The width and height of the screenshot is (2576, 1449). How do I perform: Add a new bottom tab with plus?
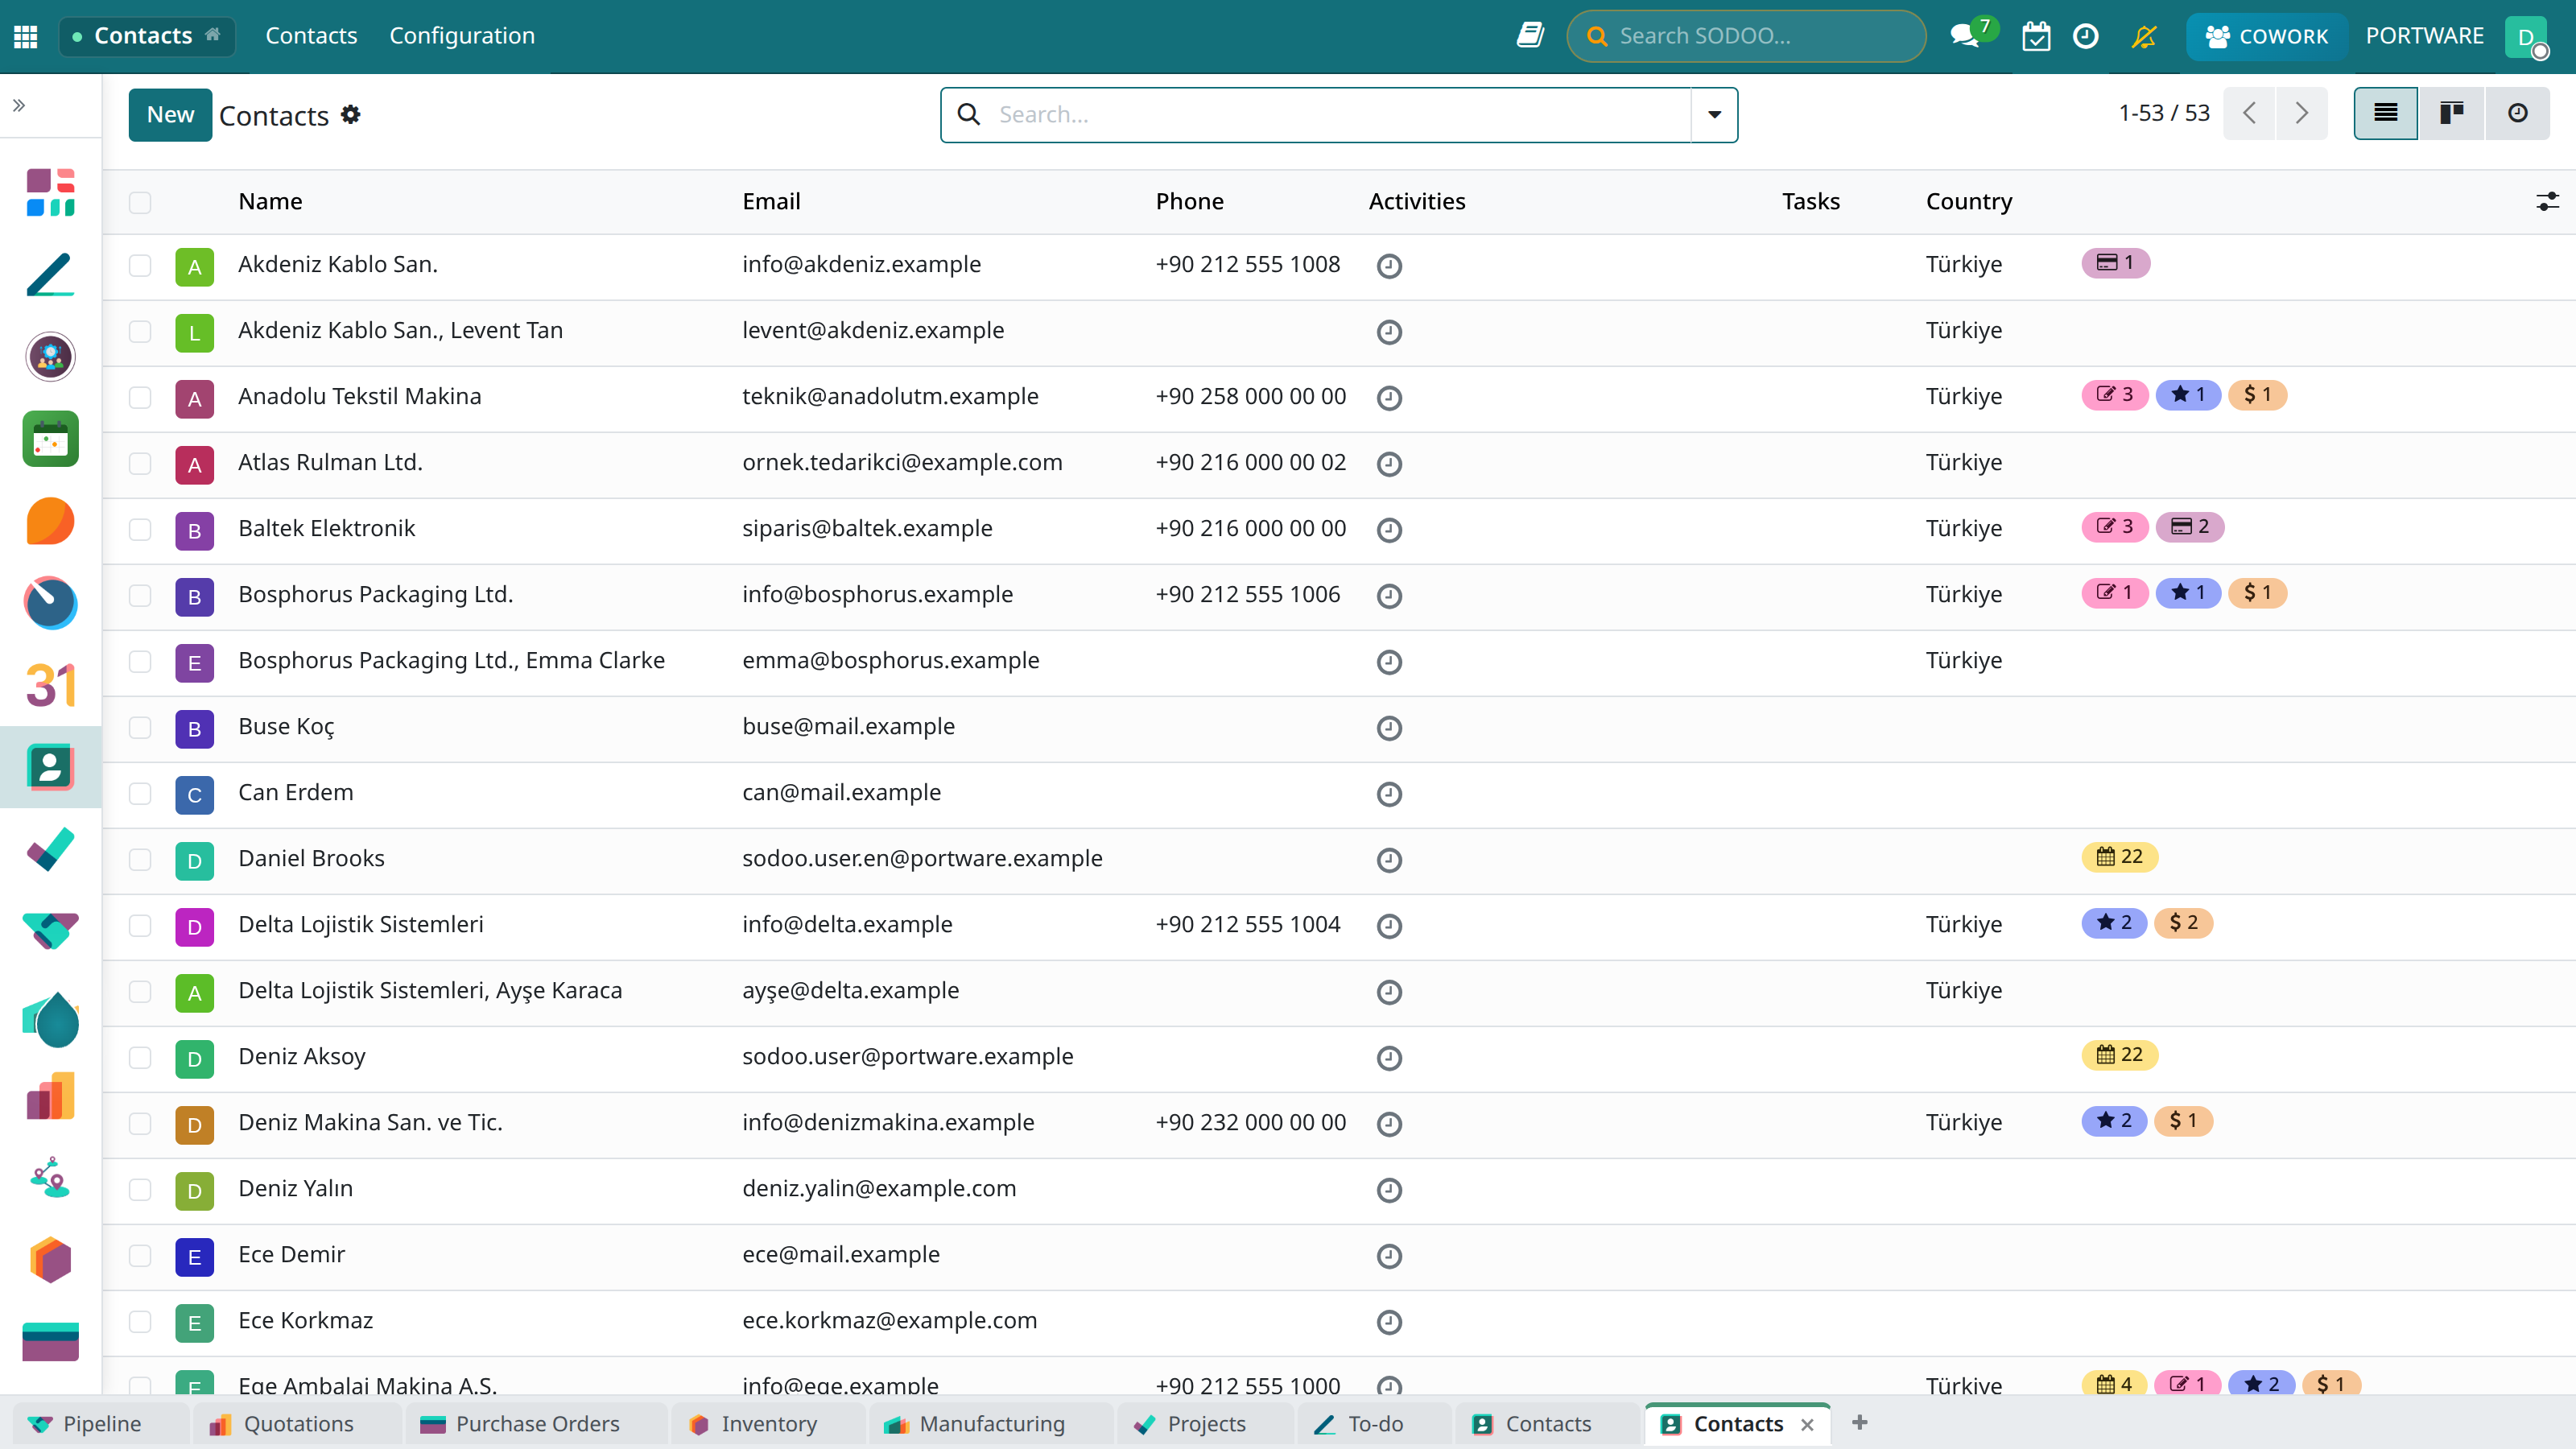1859,1422
